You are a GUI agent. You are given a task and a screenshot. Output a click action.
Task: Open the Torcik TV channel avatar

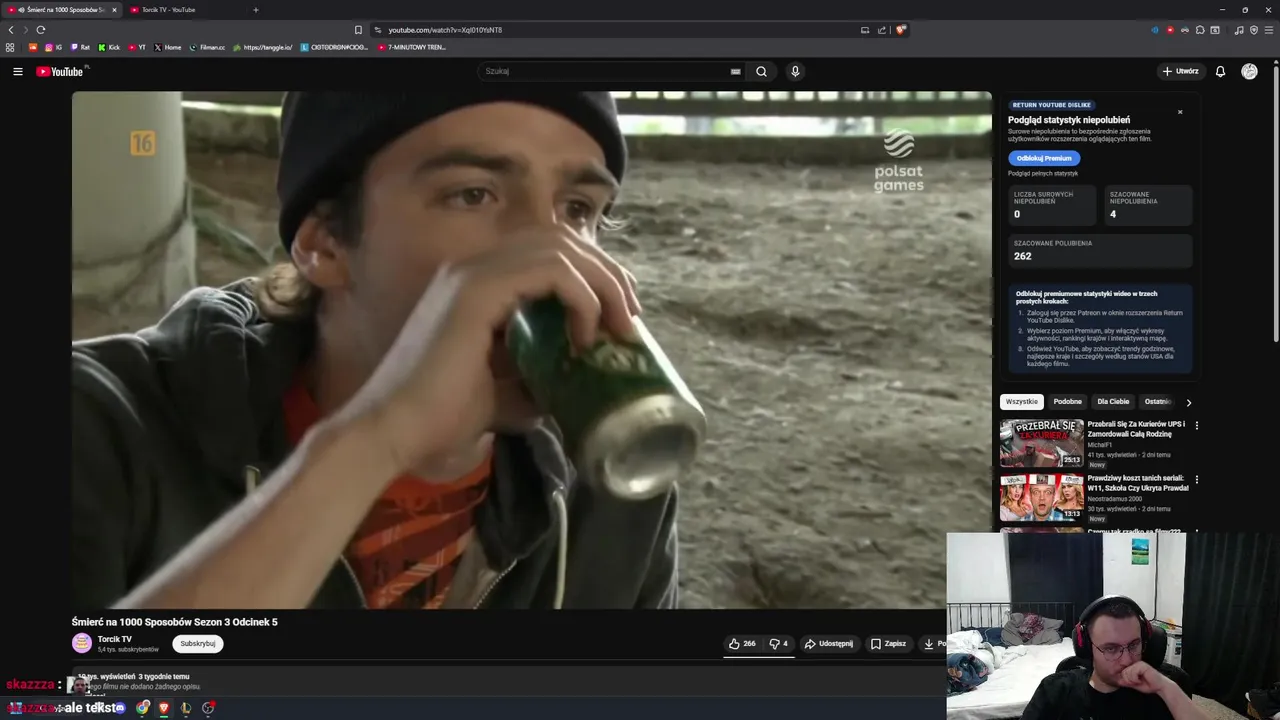point(82,643)
